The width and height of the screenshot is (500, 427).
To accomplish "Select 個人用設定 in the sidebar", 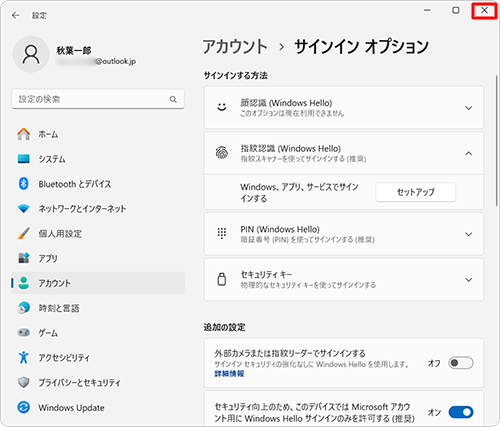I will click(x=98, y=233).
